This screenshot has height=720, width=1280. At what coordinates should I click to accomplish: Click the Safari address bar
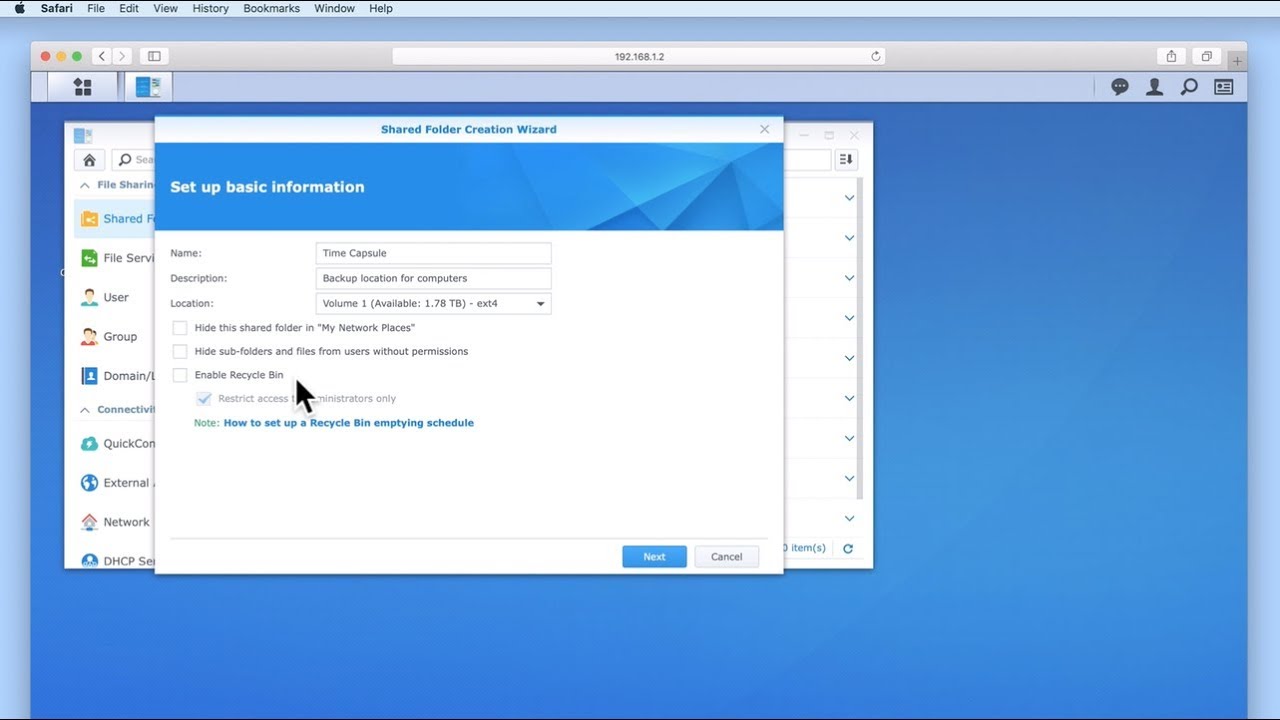(639, 56)
